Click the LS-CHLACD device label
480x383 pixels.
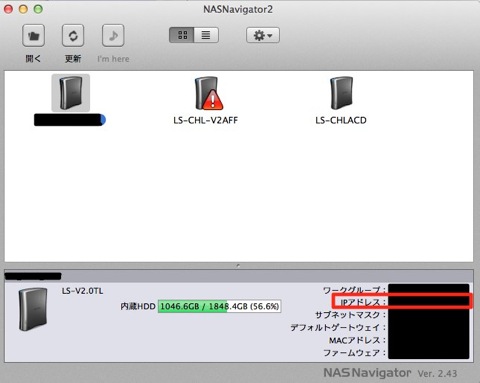[341, 120]
